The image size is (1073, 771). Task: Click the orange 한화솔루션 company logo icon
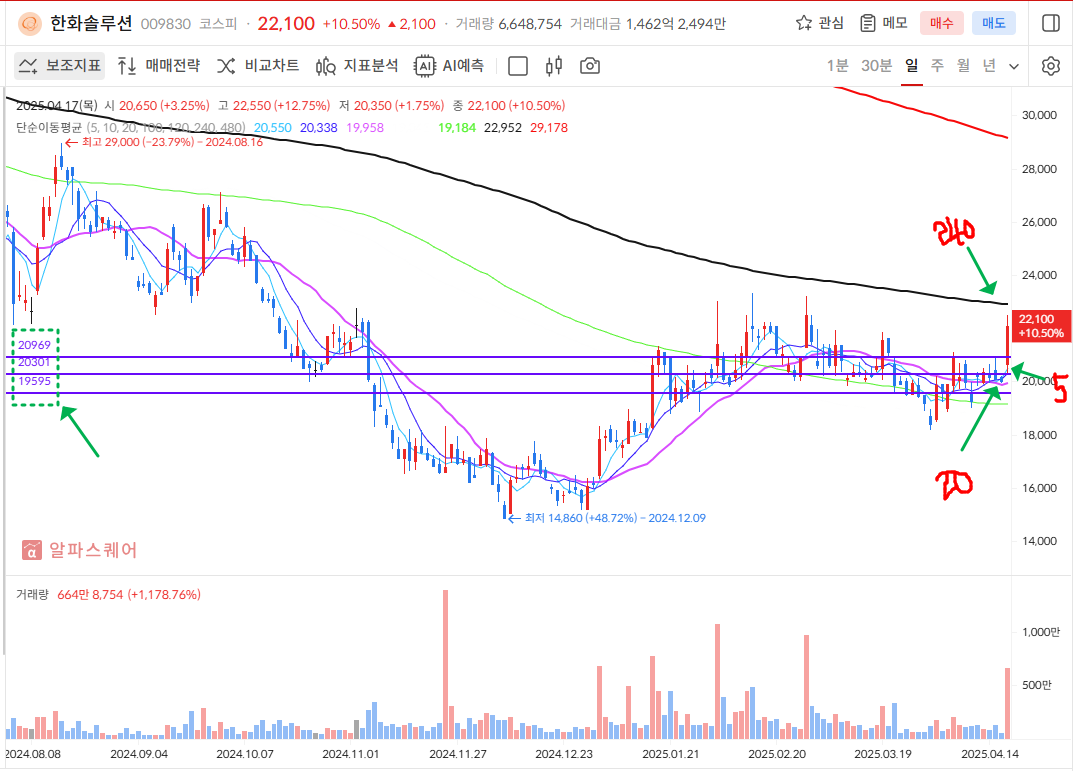29,24
